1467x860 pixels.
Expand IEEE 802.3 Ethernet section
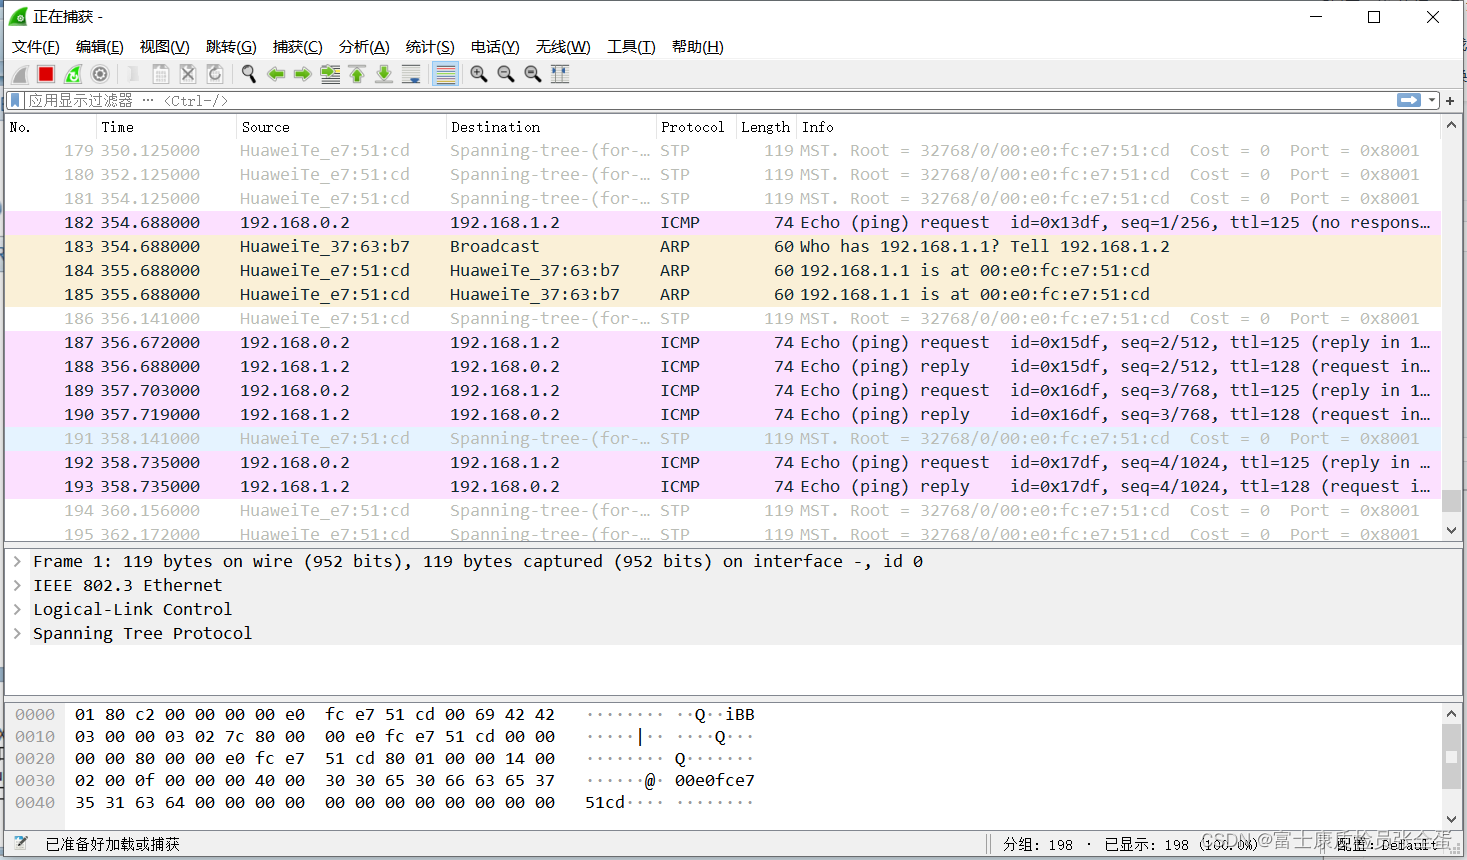(x=17, y=585)
